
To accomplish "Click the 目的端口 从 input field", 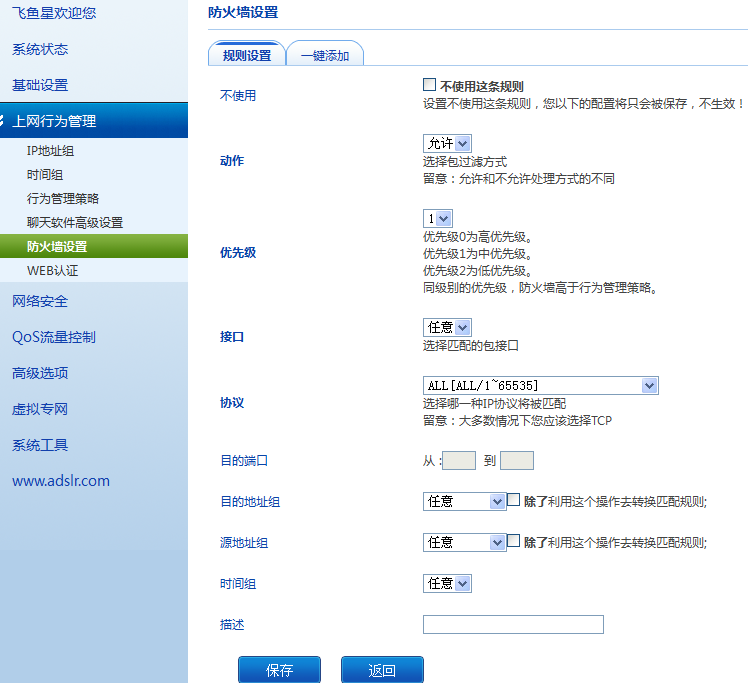I will click(459, 461).
